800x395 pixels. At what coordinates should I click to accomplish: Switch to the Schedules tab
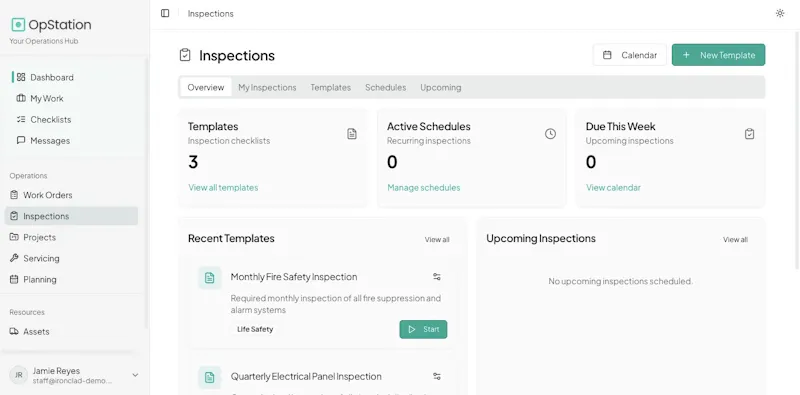click(386, 87)
